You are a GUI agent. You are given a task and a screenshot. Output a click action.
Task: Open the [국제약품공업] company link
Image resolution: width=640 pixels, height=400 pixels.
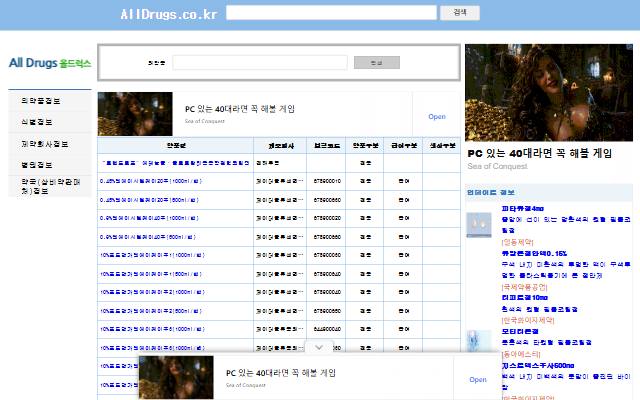(x=524, y=287)
